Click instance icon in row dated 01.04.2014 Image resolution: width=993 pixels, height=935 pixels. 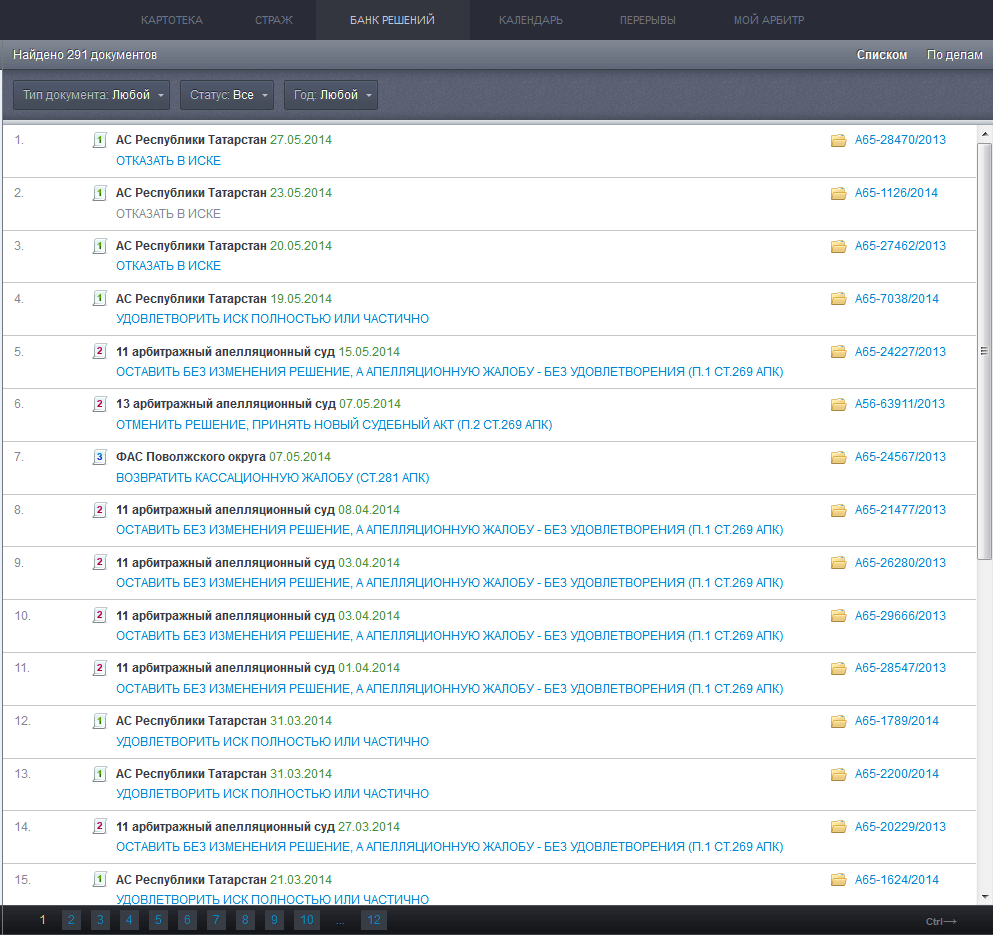99,668
